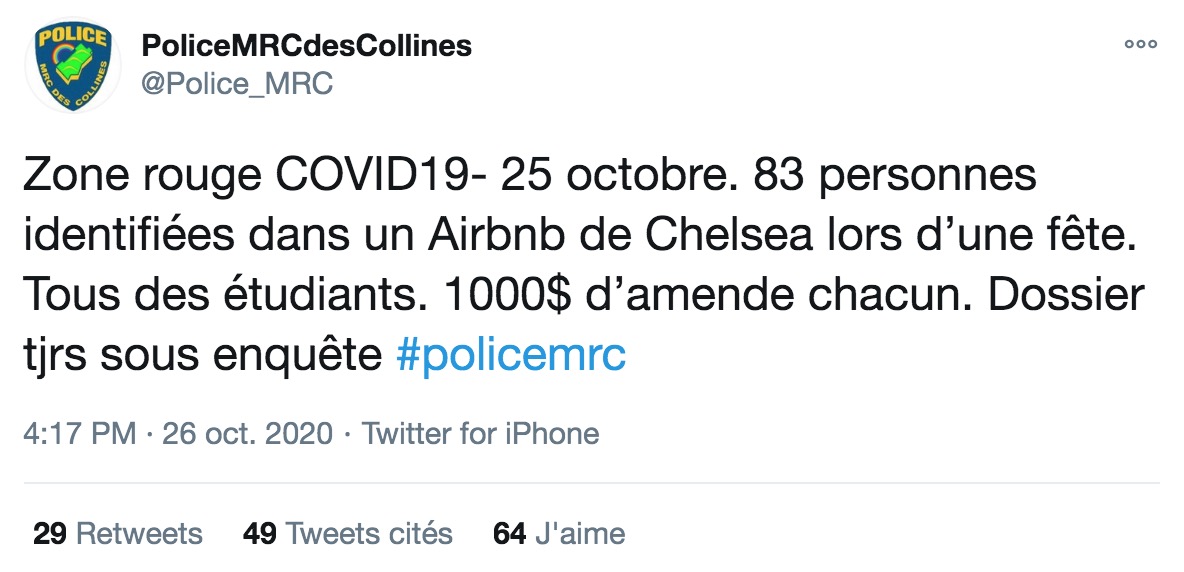This screenshot has height=572, width=1184.
Task: View the 49 Tweets cités list
Action: (x=347, y=534)
